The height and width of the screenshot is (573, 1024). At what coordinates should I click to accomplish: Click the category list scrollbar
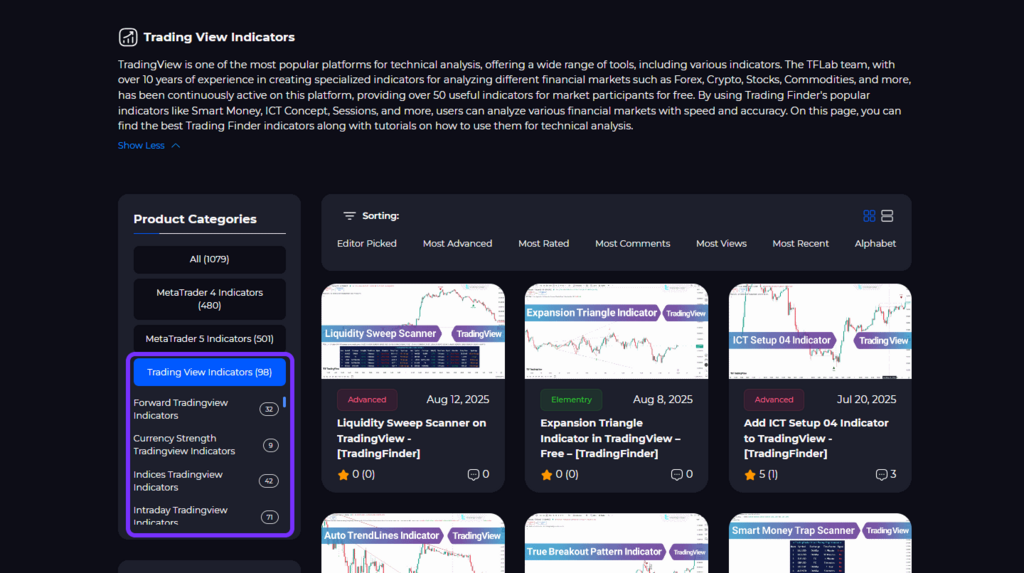coord(285,403)
